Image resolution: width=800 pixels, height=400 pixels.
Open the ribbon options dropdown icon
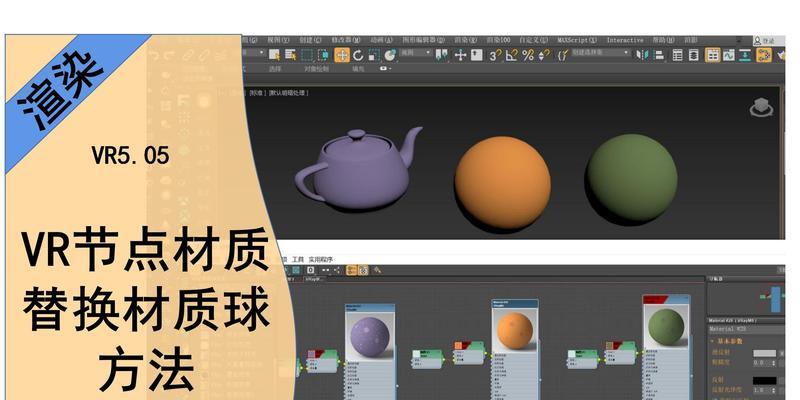386,68
